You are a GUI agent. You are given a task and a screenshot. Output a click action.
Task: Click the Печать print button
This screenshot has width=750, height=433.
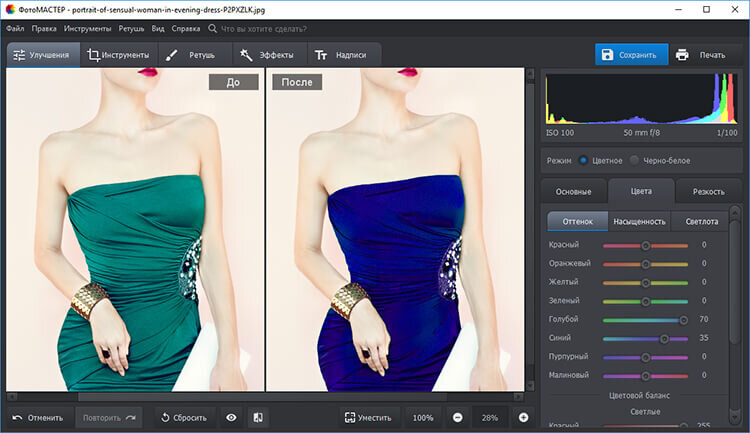(x=702, y=55)
